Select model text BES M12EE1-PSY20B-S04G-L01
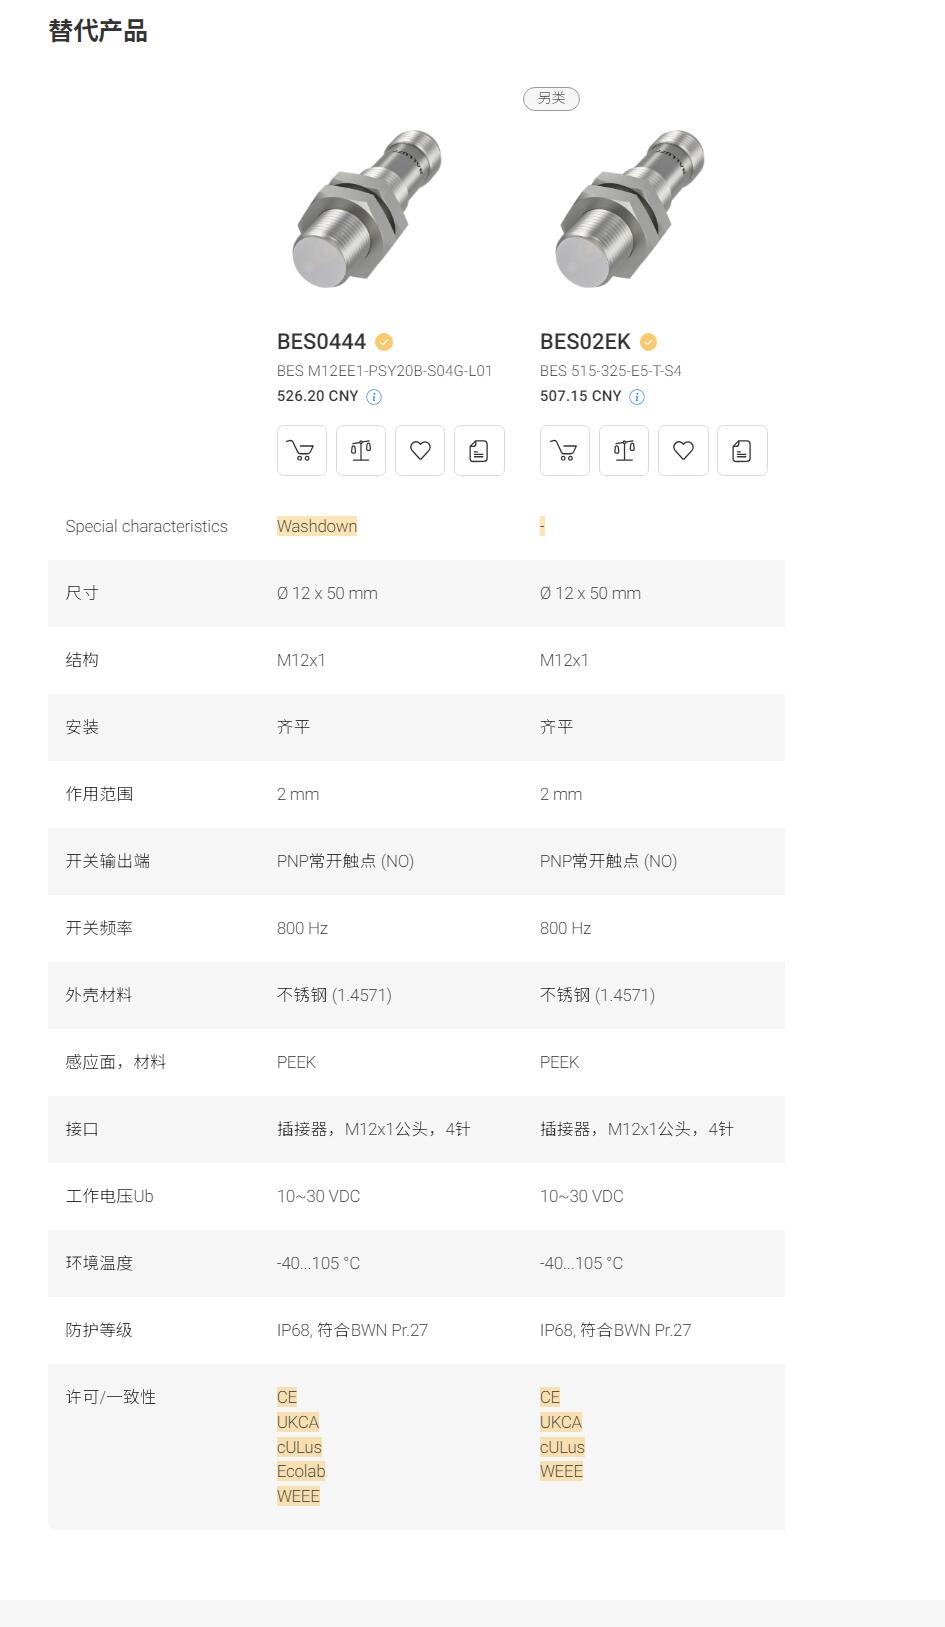Viewport: 945px width, 1627px height. (385, 371)
